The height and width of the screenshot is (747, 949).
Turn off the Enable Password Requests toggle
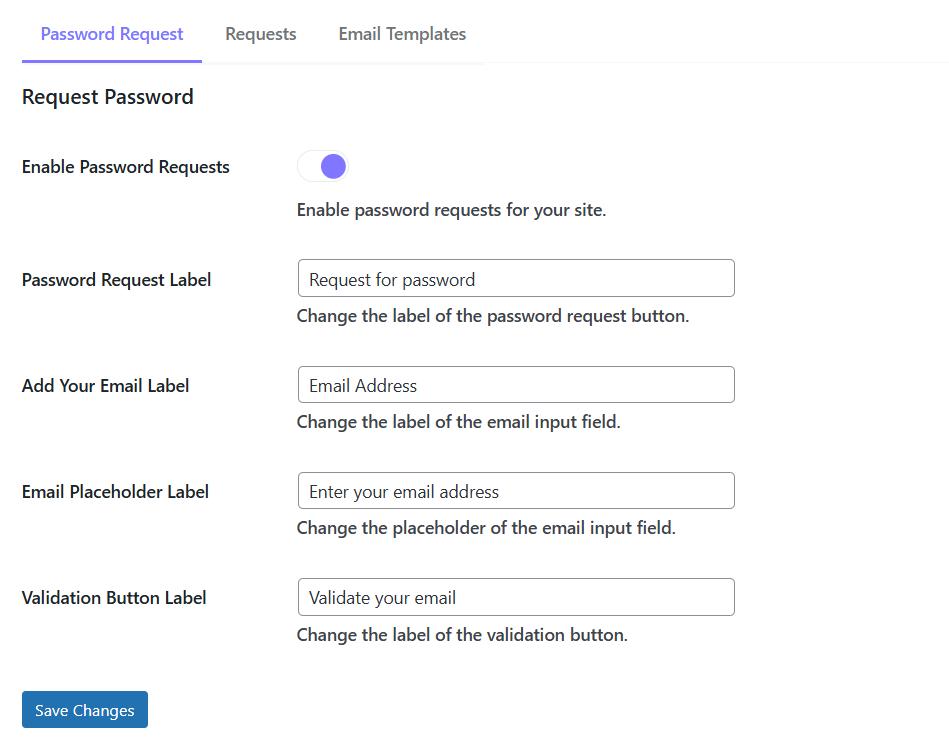pos(322,166)
